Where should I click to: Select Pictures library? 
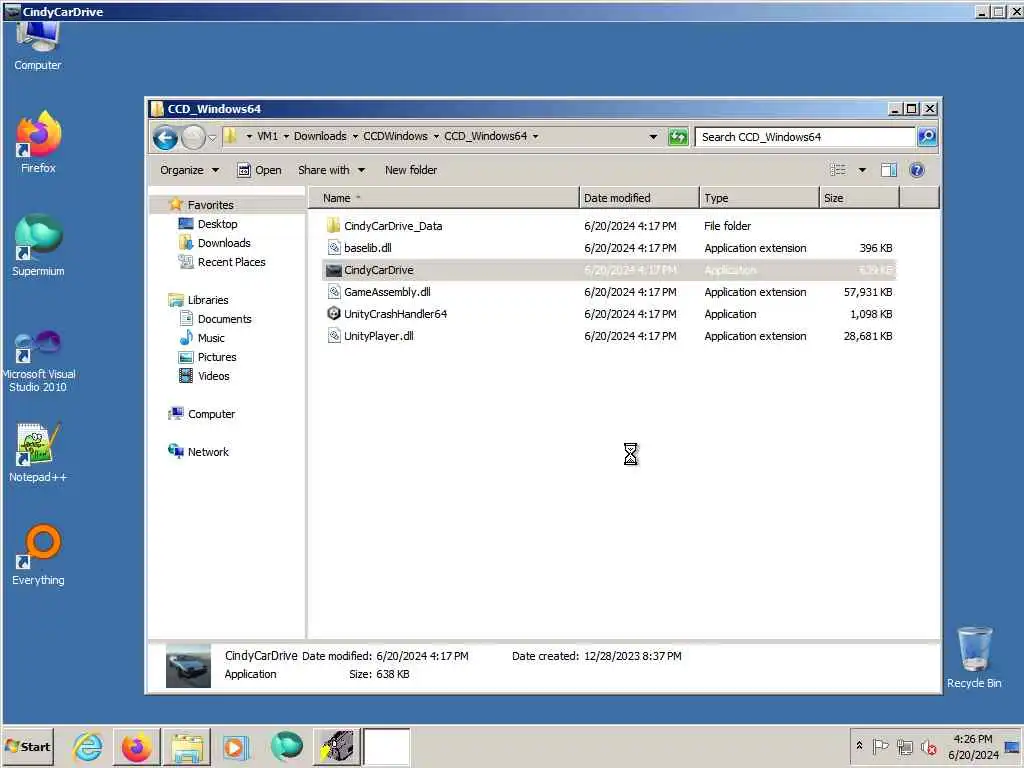(x=217, y=357)
